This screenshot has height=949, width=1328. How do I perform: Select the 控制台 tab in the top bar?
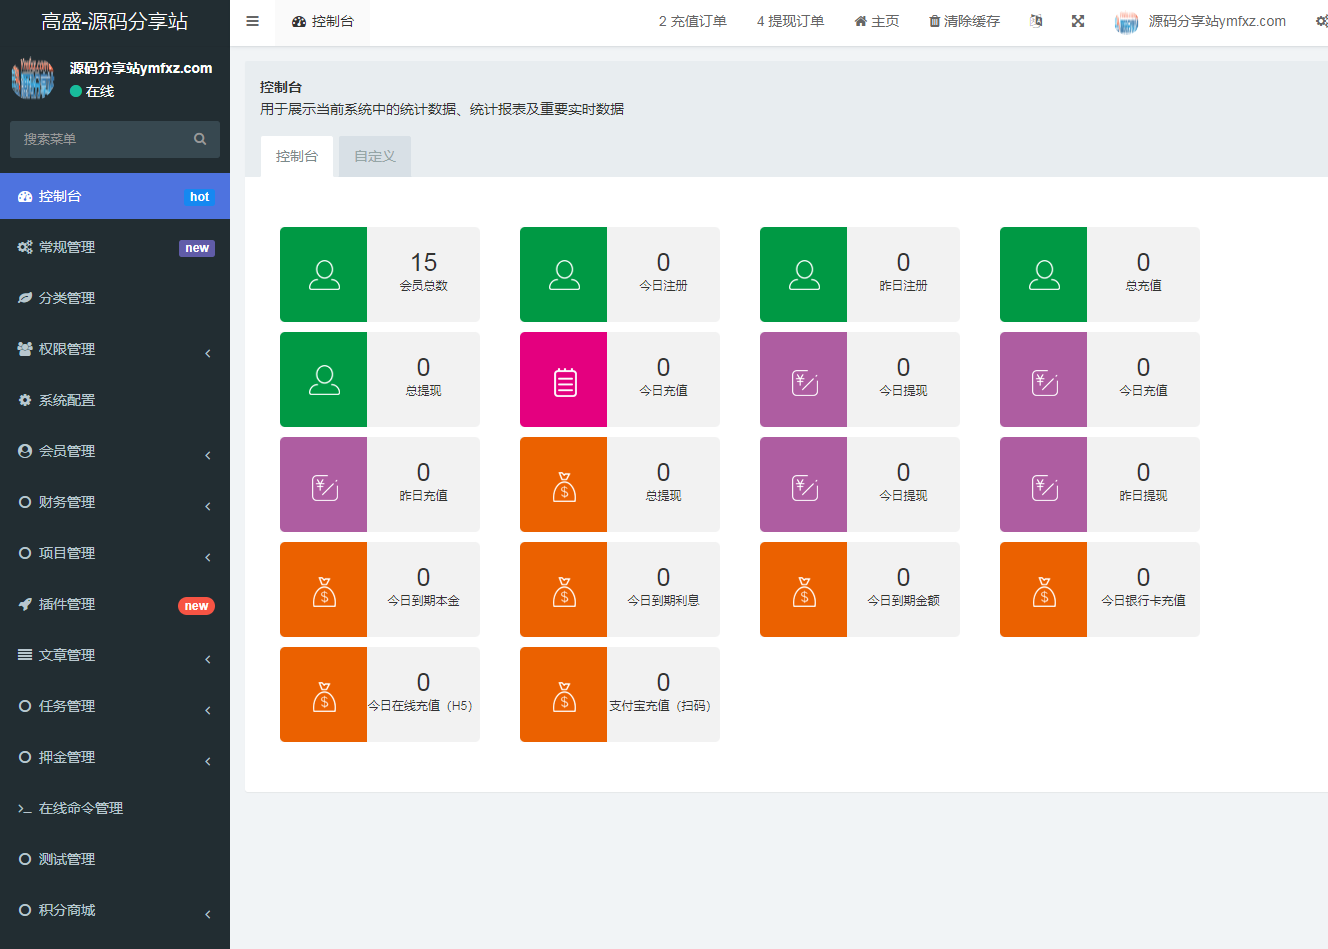tap(323, 21)
